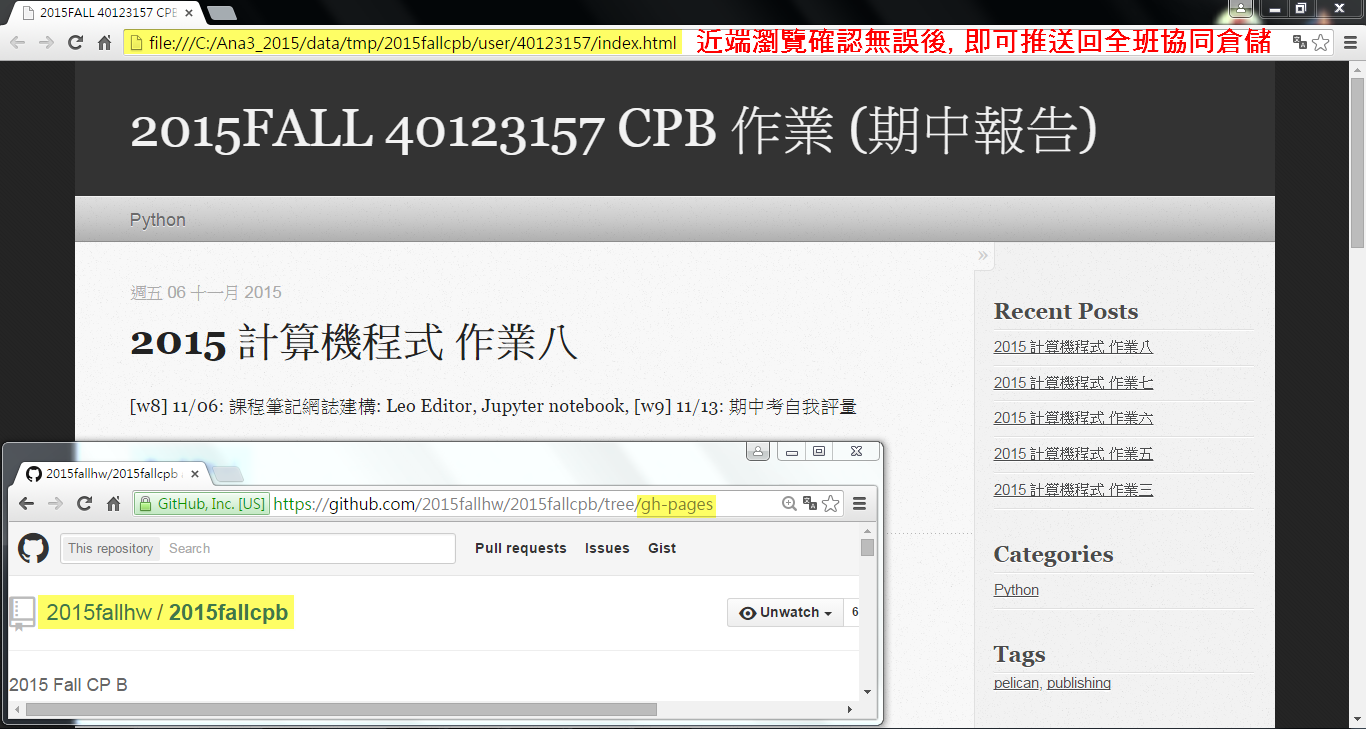Click the site title 2015FALL 40123157 CPB 作業
The image size is (1366, 729).
pos(615,129)
